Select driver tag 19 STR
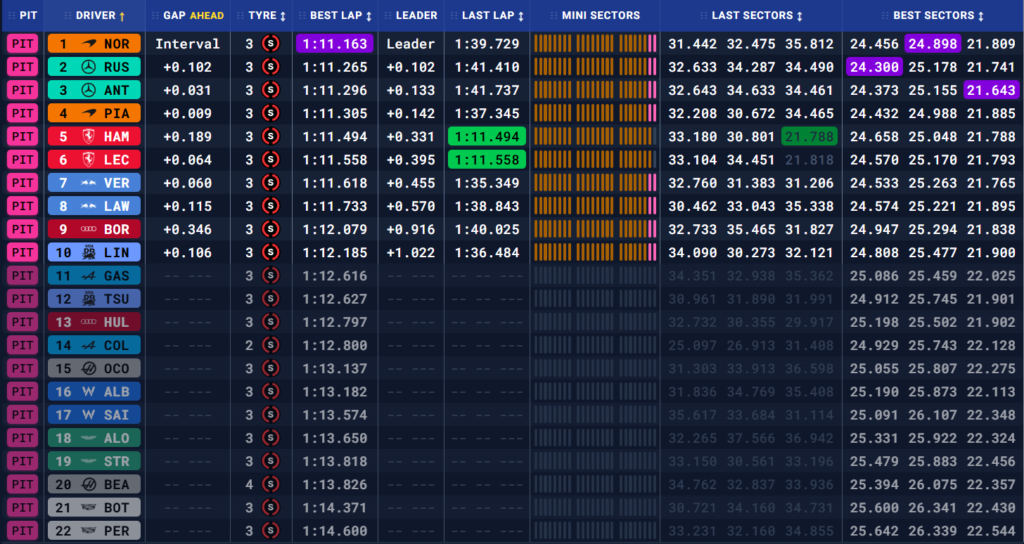Image resolution: width=1024 pixels, height=544 pixels. click(x=94, y=461)
